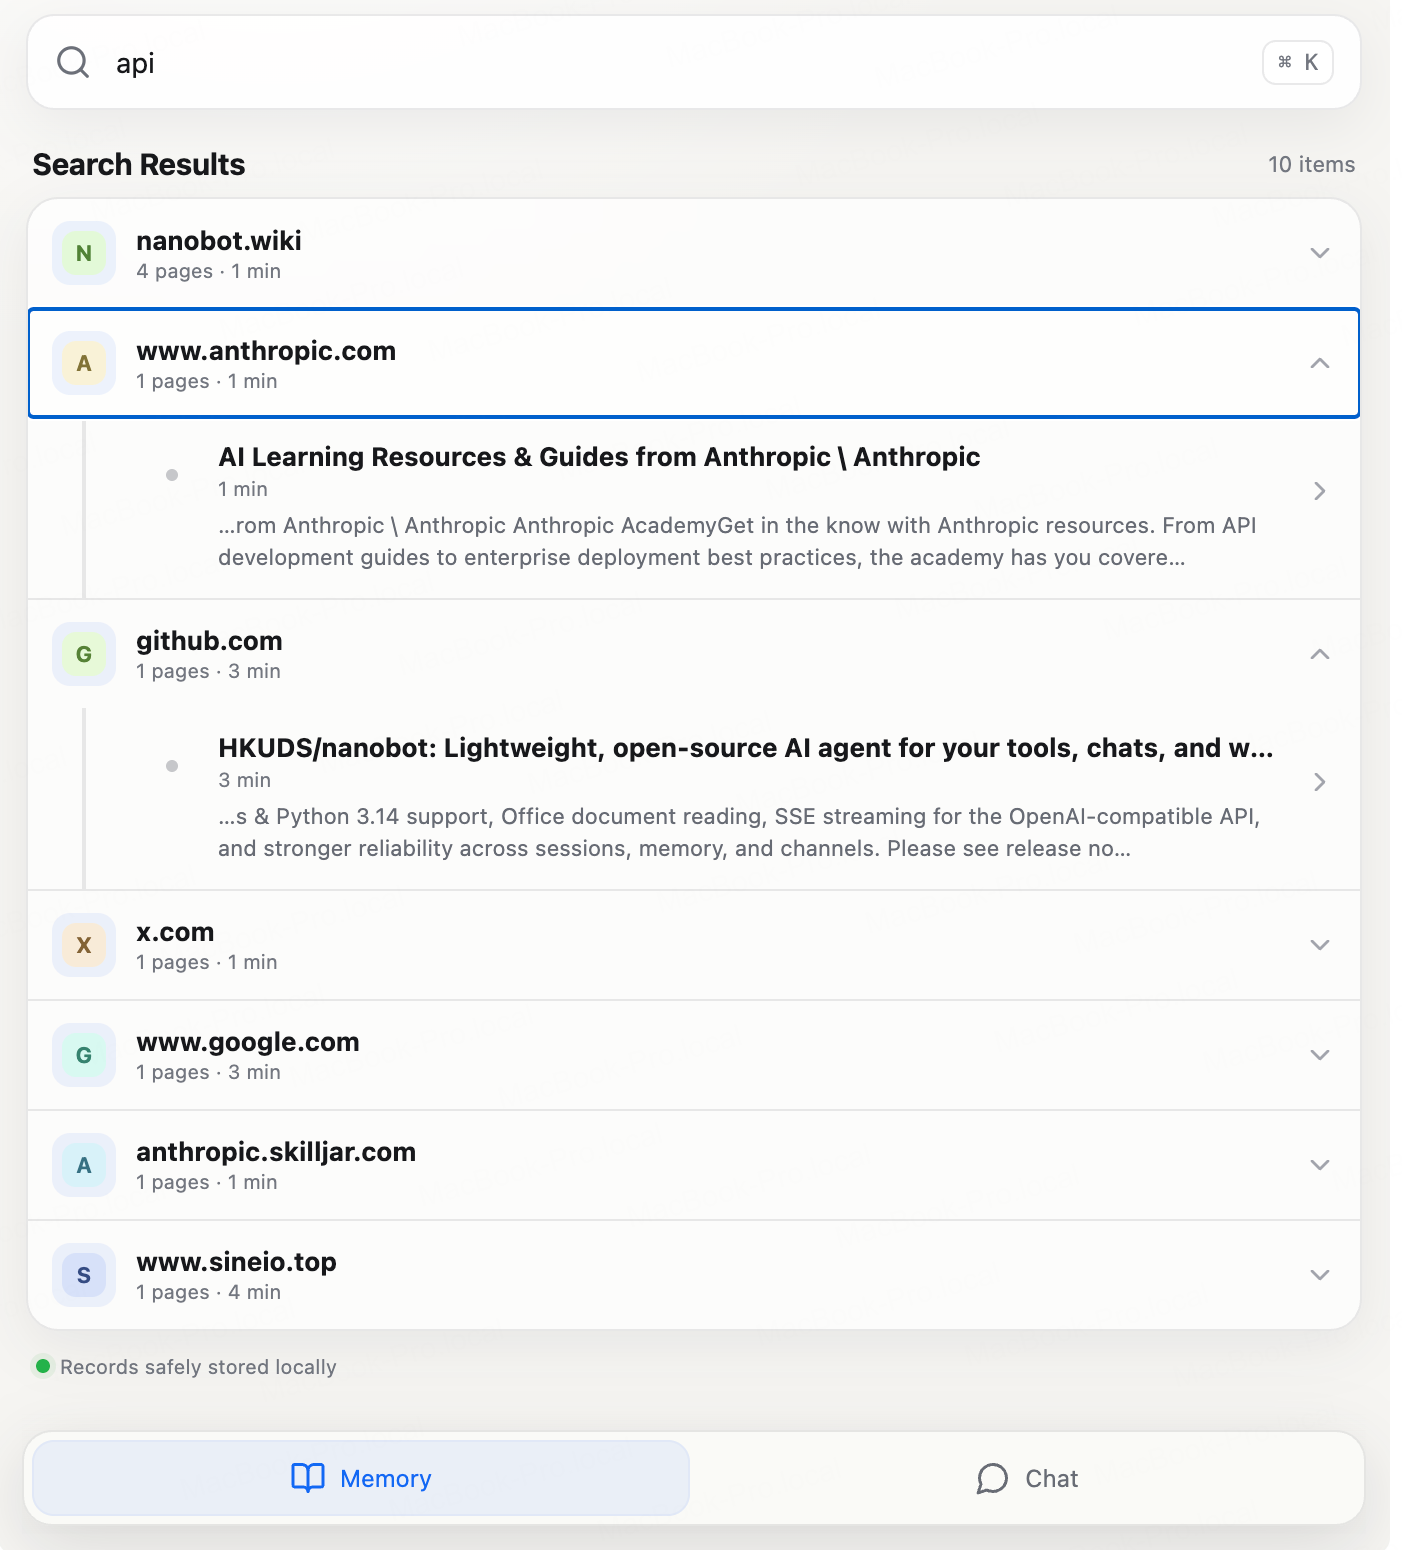Click the Search Results heading
The image size is (1402, 1550).
click(x=139, y=164)
